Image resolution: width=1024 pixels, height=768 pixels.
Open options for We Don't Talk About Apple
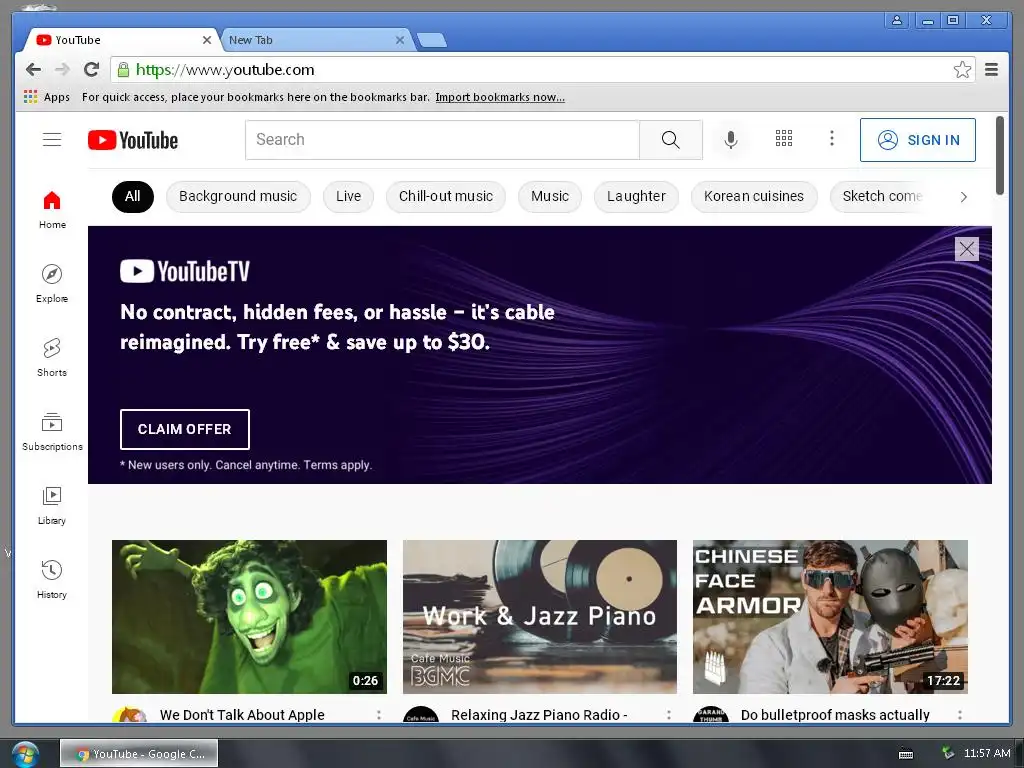click(379, 715)
